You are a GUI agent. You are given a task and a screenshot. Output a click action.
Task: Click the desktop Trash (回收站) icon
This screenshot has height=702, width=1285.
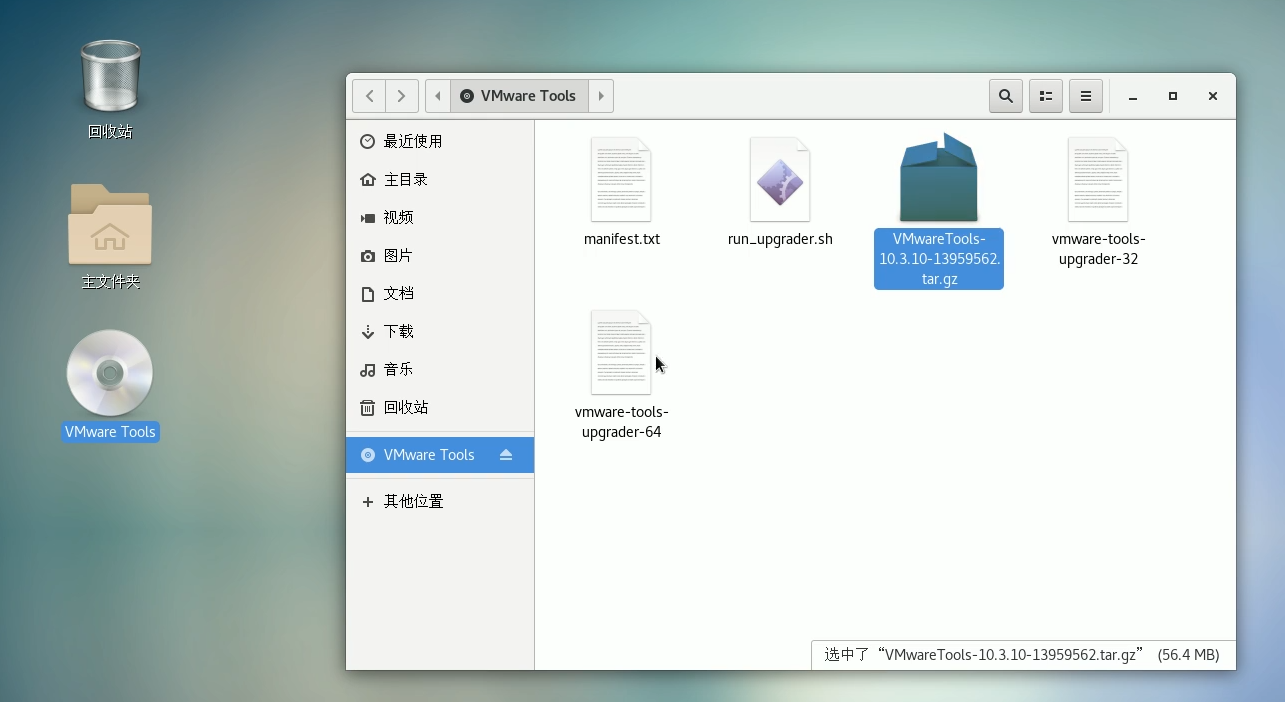tap(110, 76)
